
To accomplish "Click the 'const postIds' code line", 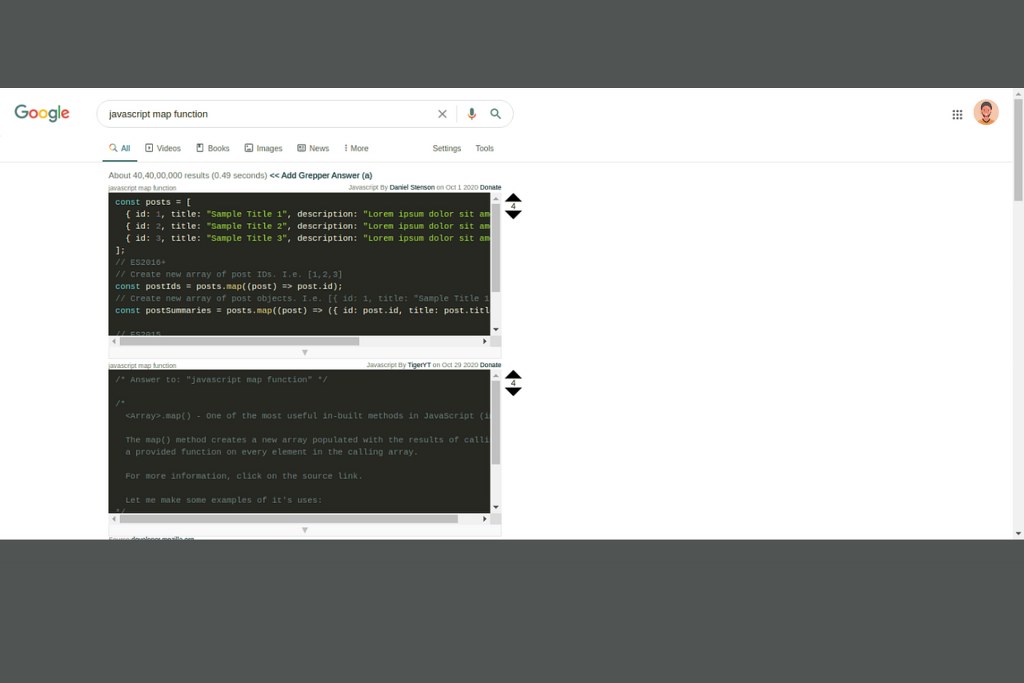I will (x=229, y=286).
